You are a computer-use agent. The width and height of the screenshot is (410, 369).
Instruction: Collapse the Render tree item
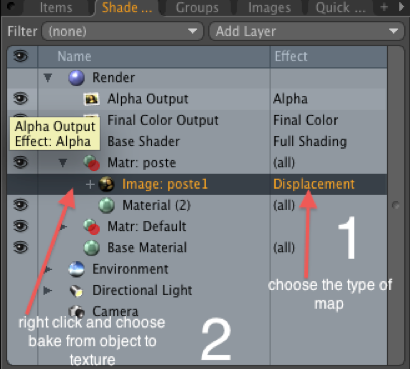tap(48, 78)
